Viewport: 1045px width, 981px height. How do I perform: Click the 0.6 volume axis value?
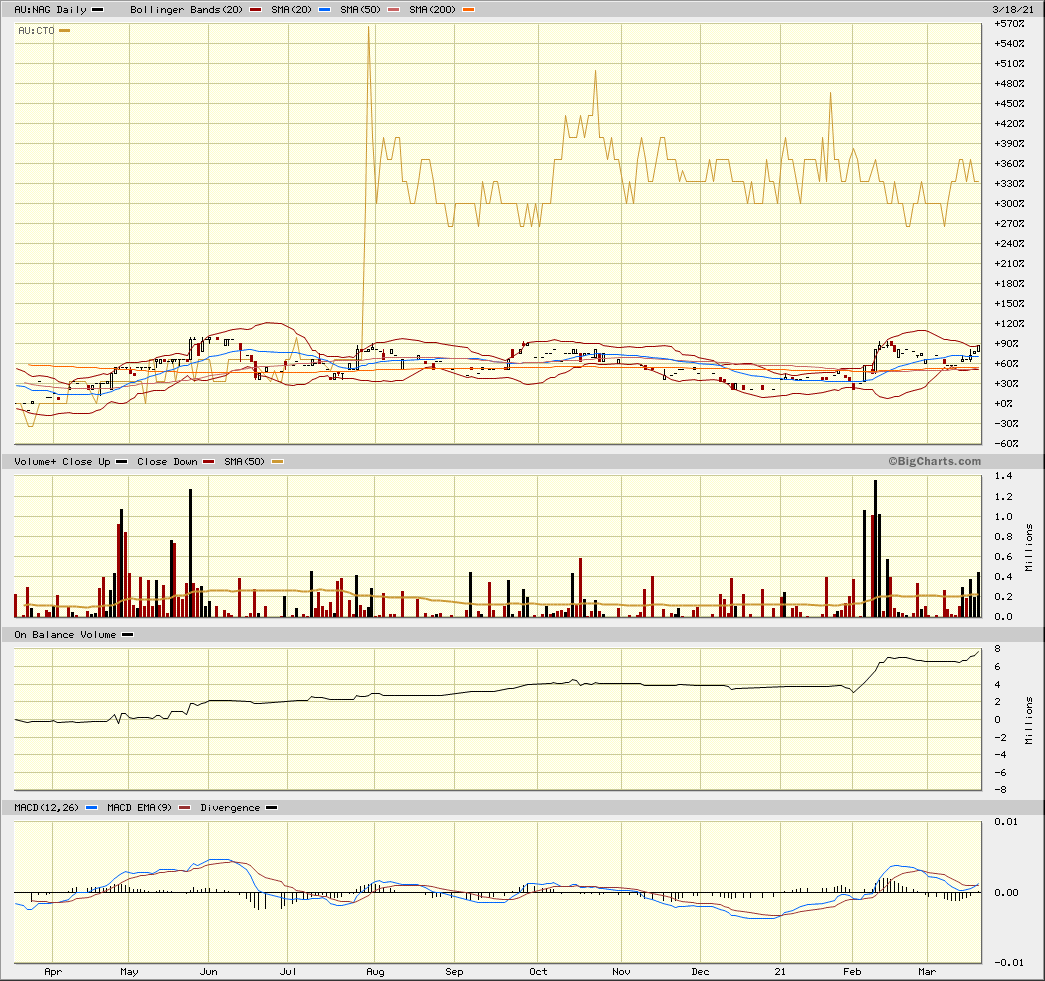point(1003,556)
